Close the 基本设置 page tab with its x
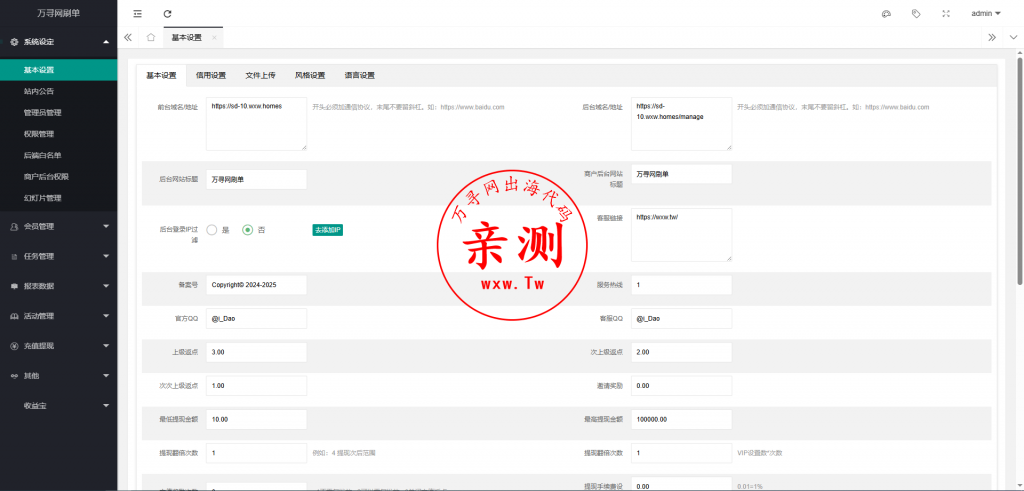 click(x=214, y=38)
